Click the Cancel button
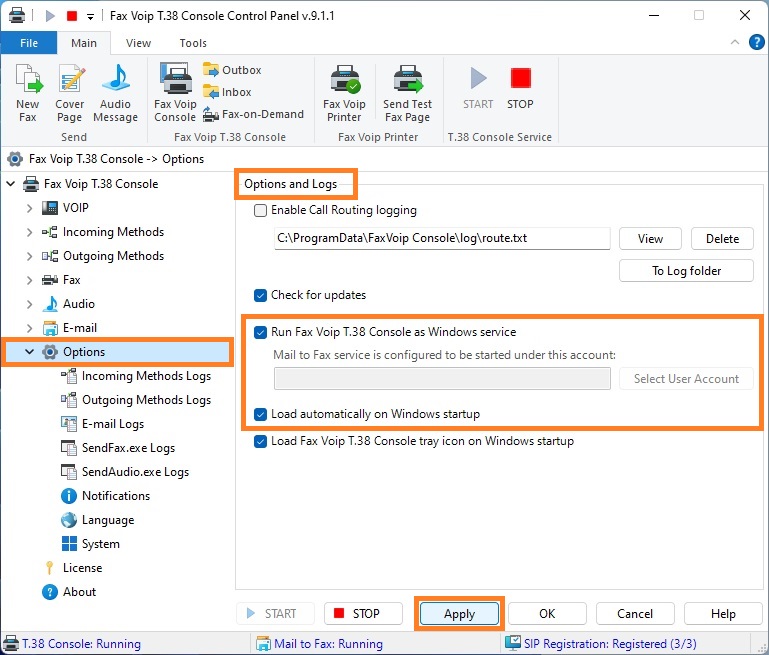769x655 pixels. tap(635, 614)
